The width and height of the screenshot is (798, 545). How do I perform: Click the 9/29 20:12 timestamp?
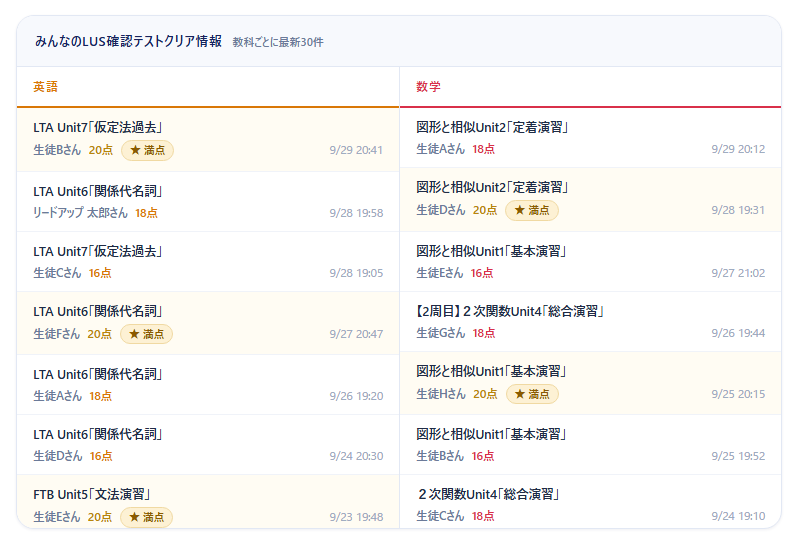point(738,149)
